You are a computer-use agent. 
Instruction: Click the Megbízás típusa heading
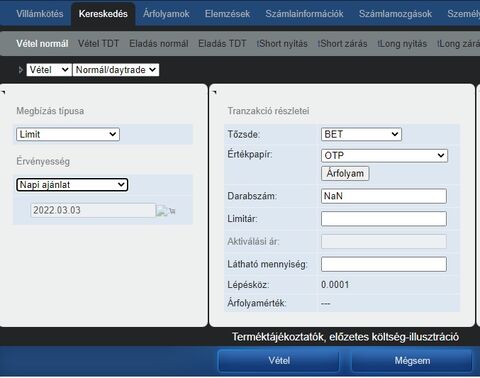point(50,111)
